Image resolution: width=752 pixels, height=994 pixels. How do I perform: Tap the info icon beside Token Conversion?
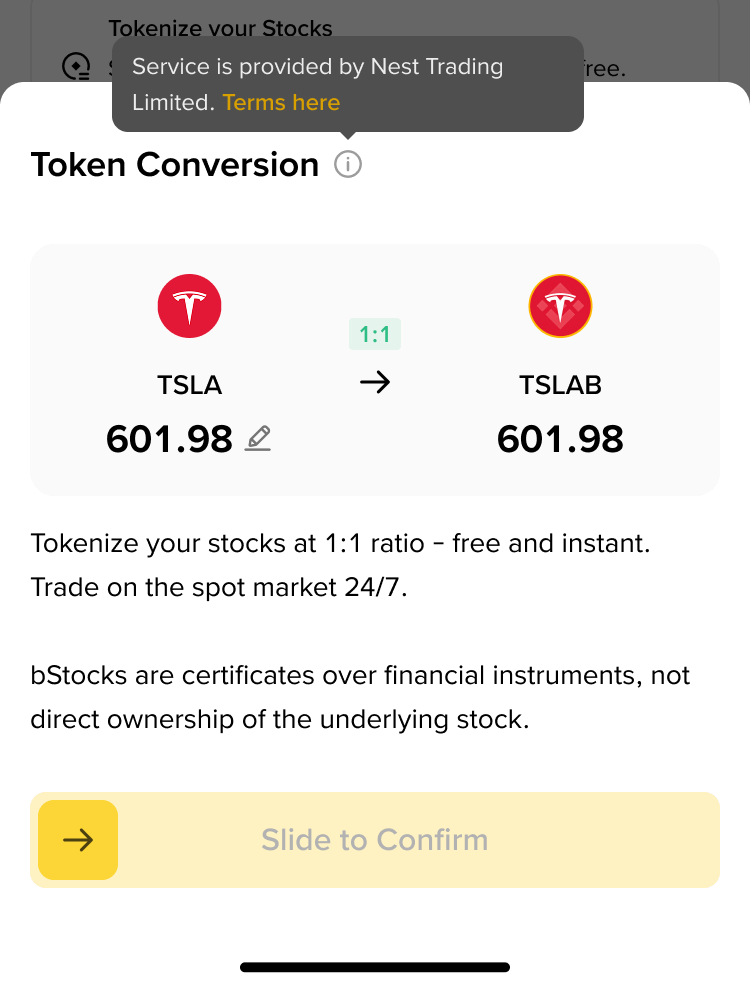click(348, 165)
